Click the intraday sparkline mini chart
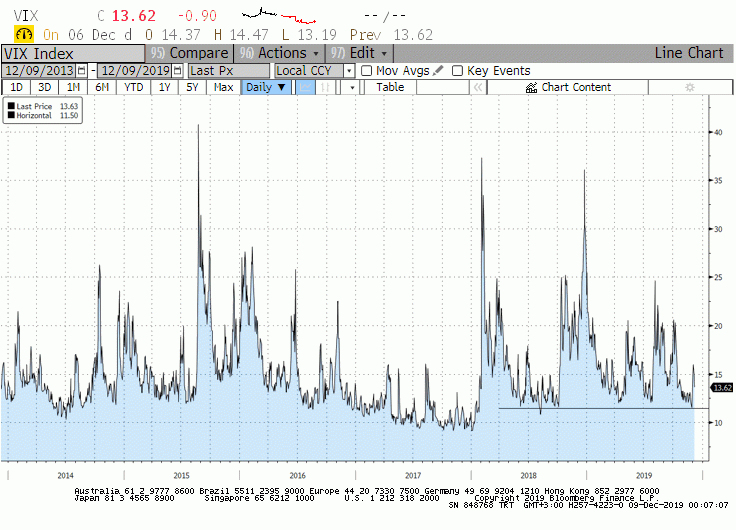This screenshot has width=736, height=530. click(279, 15)
